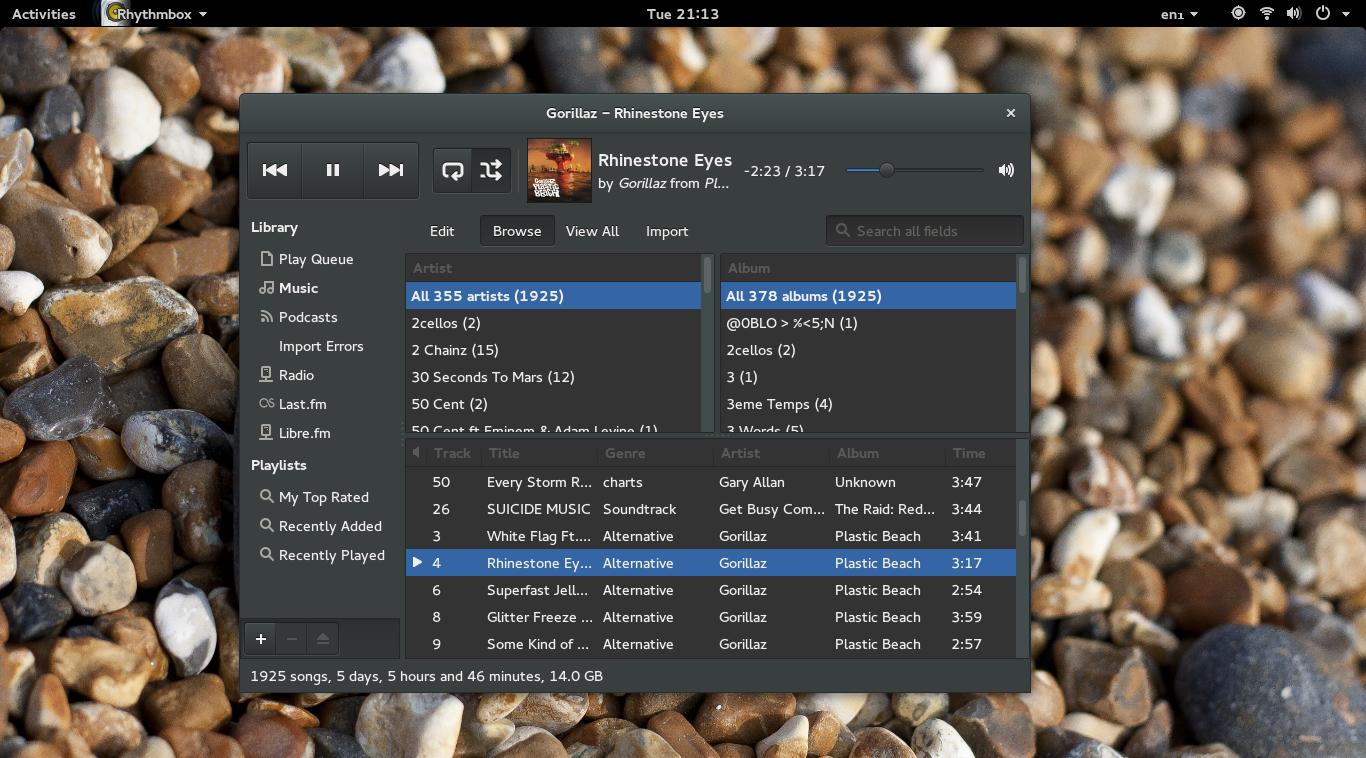This screenshot has width=1366, height=758.
Task: Select artist 50 Cent (2)
Action: point(553,404)
